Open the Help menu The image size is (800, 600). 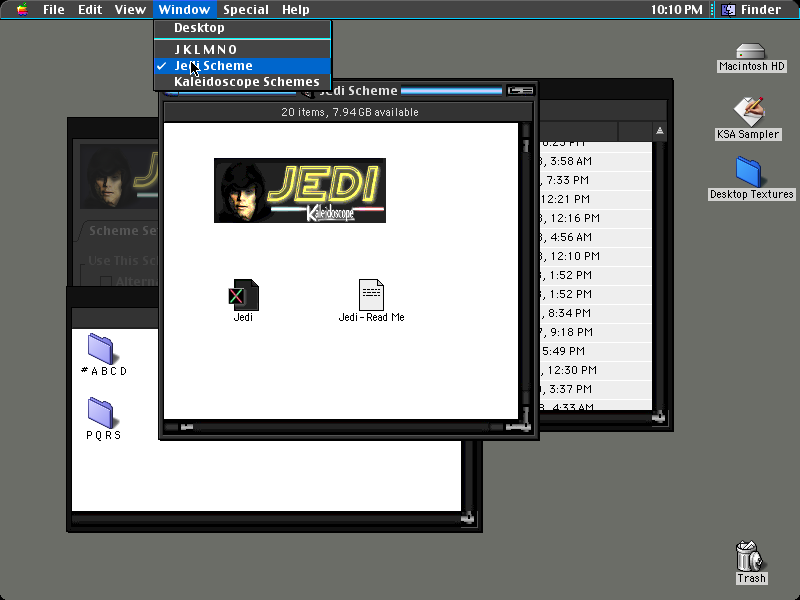pos(296,9)
